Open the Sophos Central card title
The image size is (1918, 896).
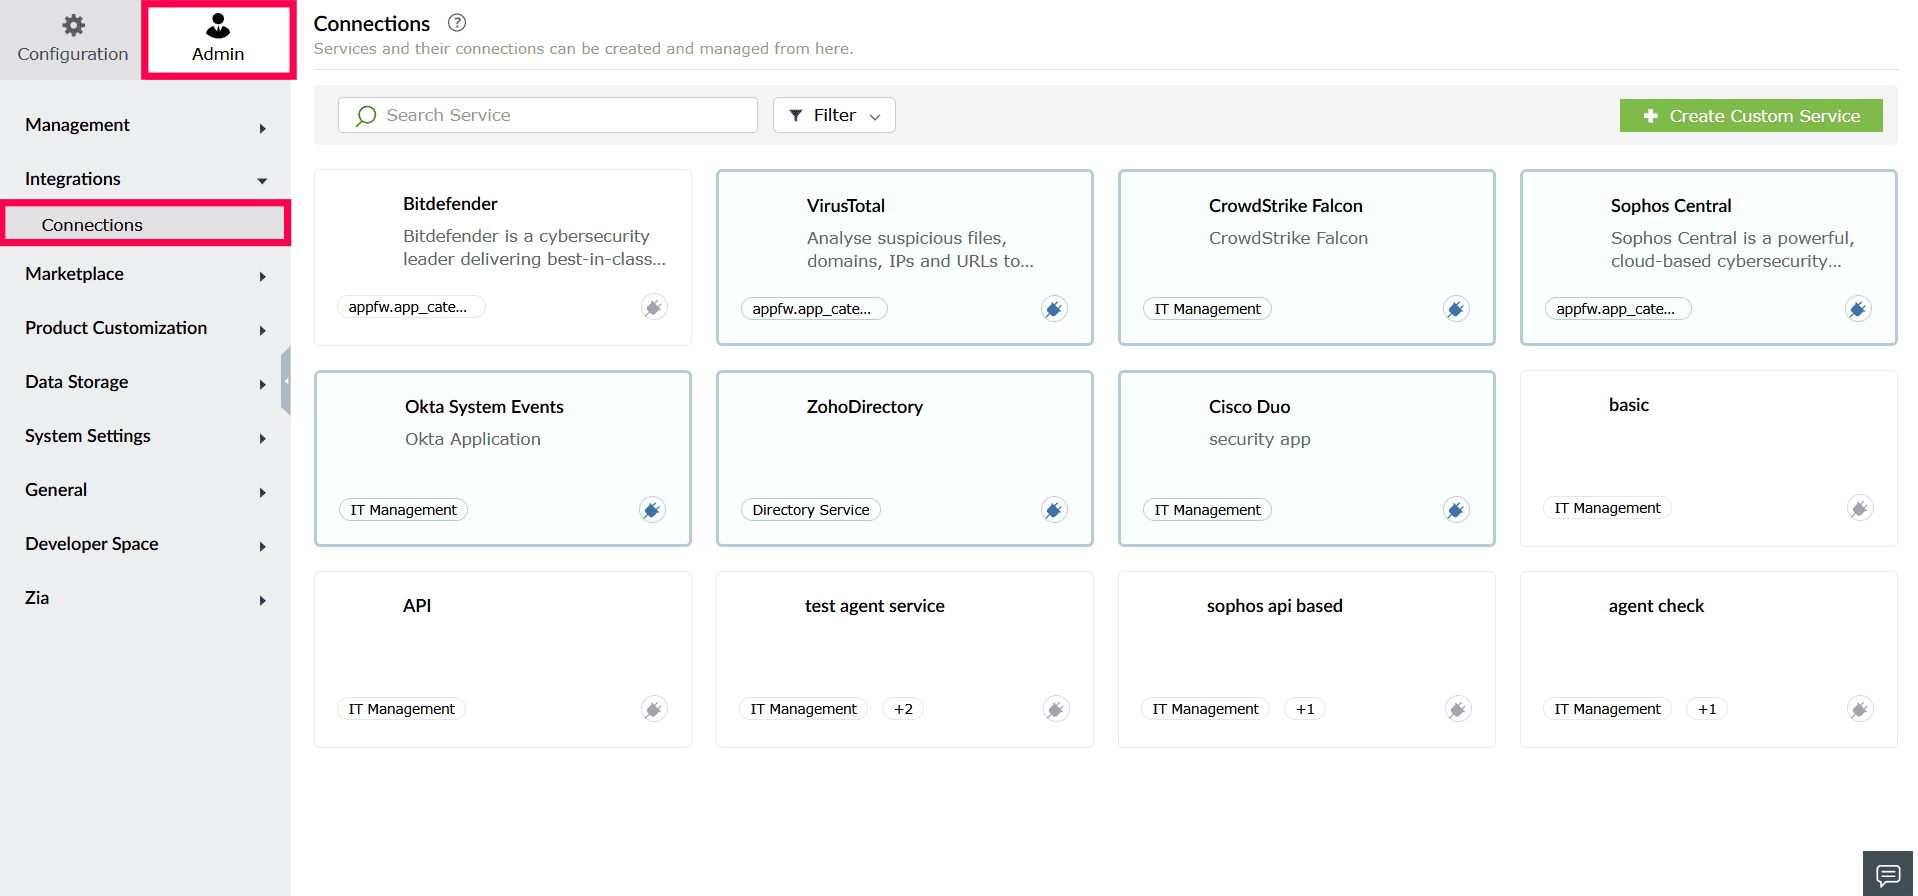(x=1671, y=206)
